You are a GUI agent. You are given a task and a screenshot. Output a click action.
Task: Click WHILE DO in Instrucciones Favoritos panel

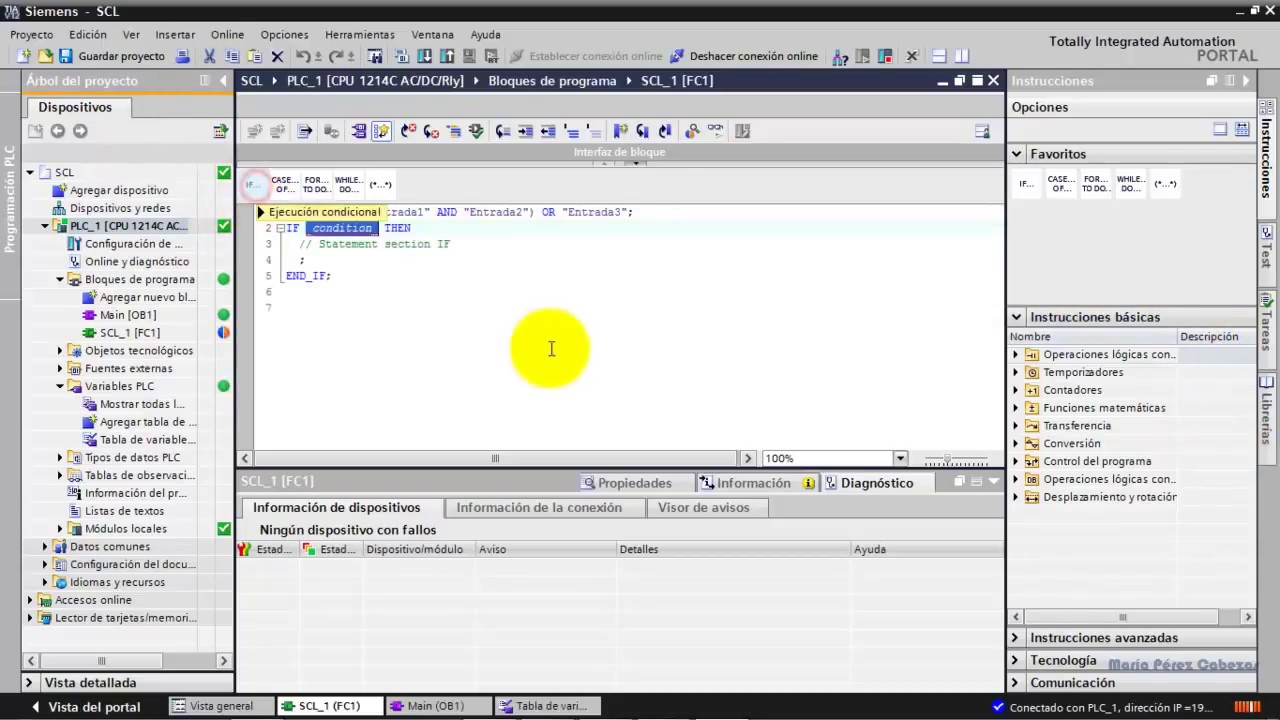(1130, 184)
